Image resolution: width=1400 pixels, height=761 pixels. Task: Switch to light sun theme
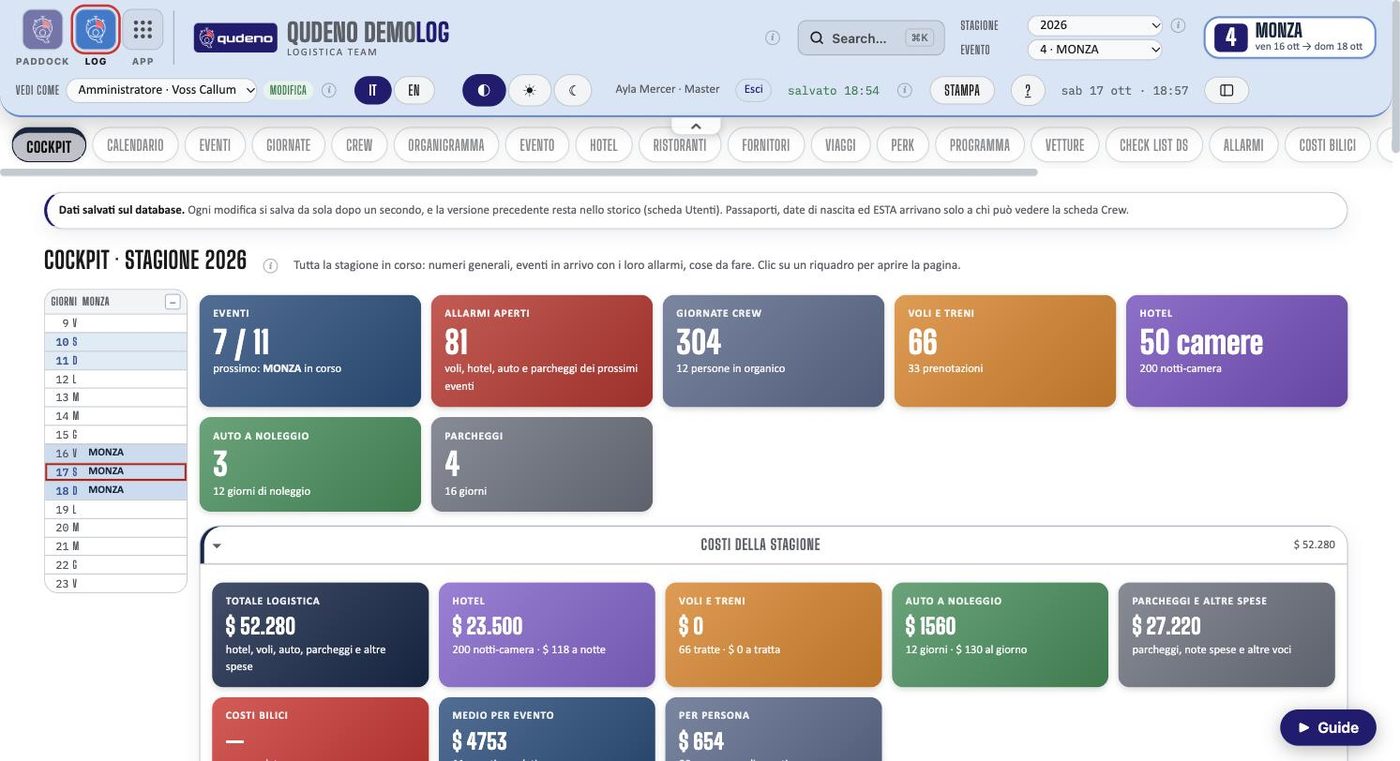tap(529, 90)
